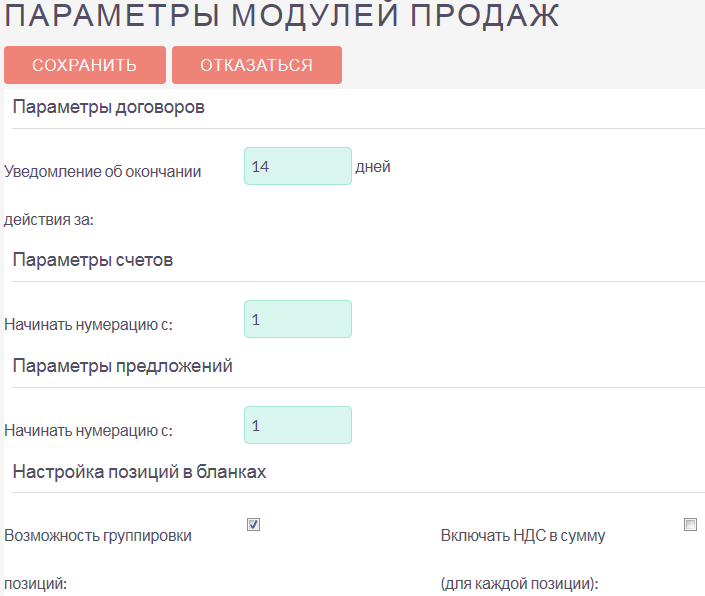The height and width of the screenshot is (596, 705).
Task: Enable the Включать НДС в сумму checkbox
Action: [690, 524]
